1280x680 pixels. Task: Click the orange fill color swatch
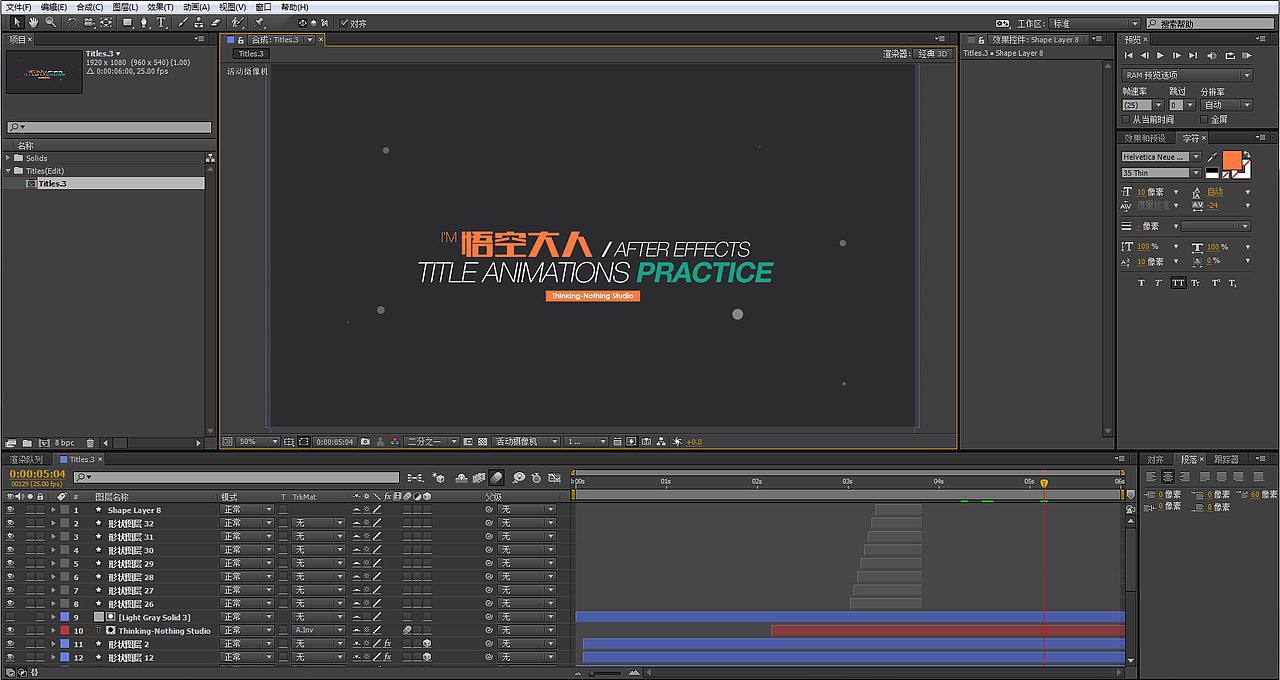tap(1231, 161)
